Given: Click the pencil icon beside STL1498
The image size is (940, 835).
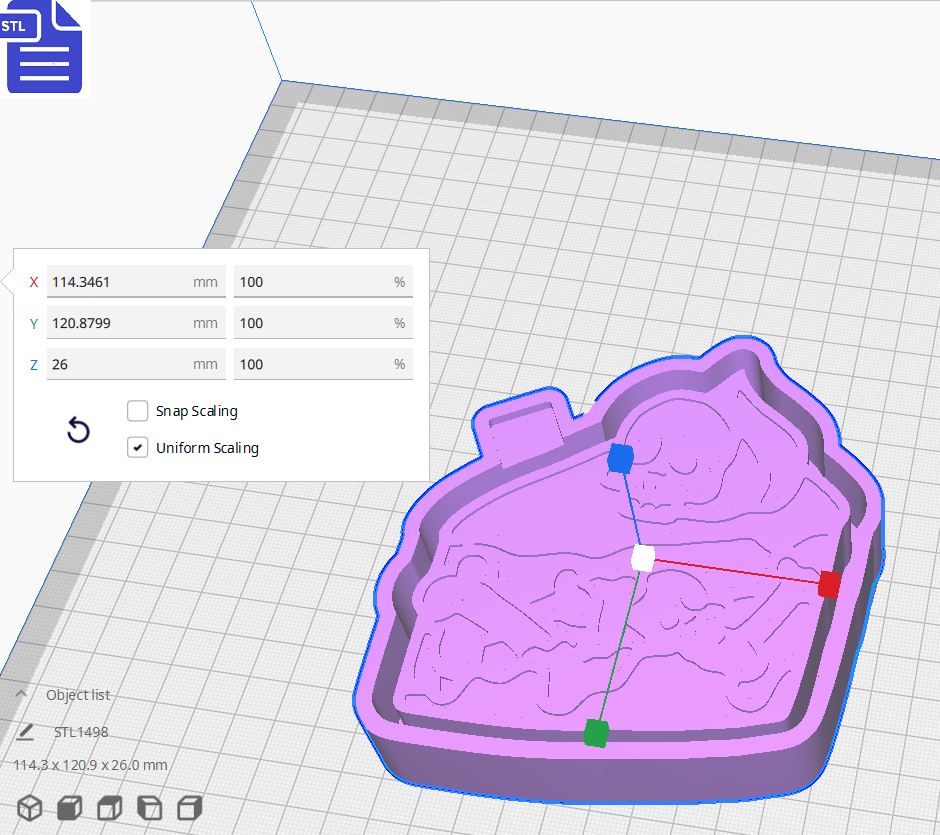Looking at the screenshot, I should click(x=25, y=732).
